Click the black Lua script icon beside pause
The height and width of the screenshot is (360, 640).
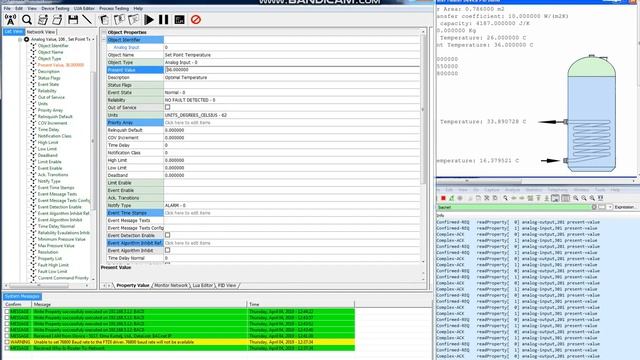tap(180, 20)
